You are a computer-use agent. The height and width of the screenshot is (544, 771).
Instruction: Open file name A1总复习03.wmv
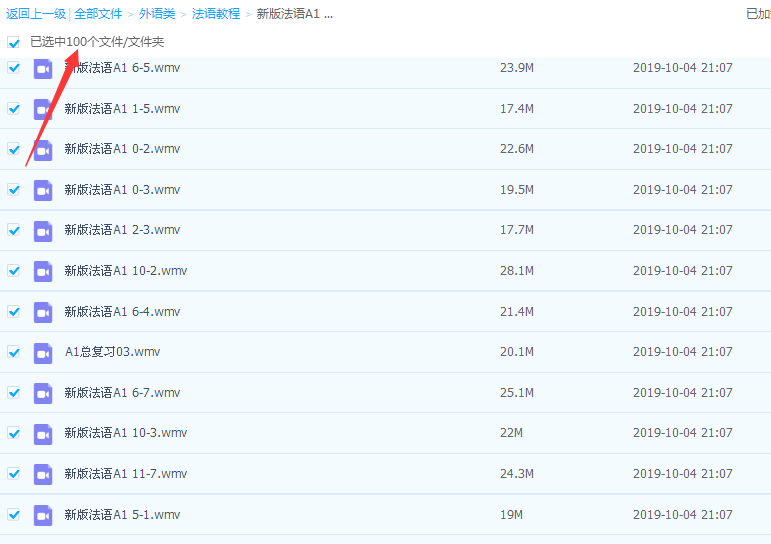coord(112,352)
